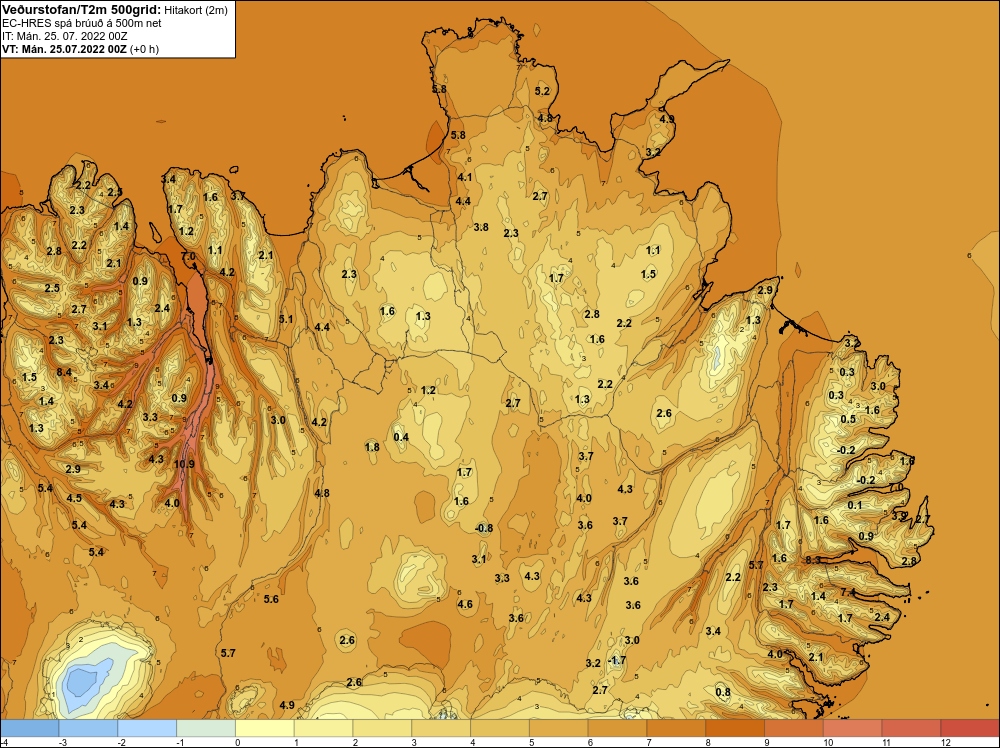The width and height of the screenshot is (1000, 748).
Task: Click the '(+0 h)' forecast offset text
Action: [x=144, y=49]
